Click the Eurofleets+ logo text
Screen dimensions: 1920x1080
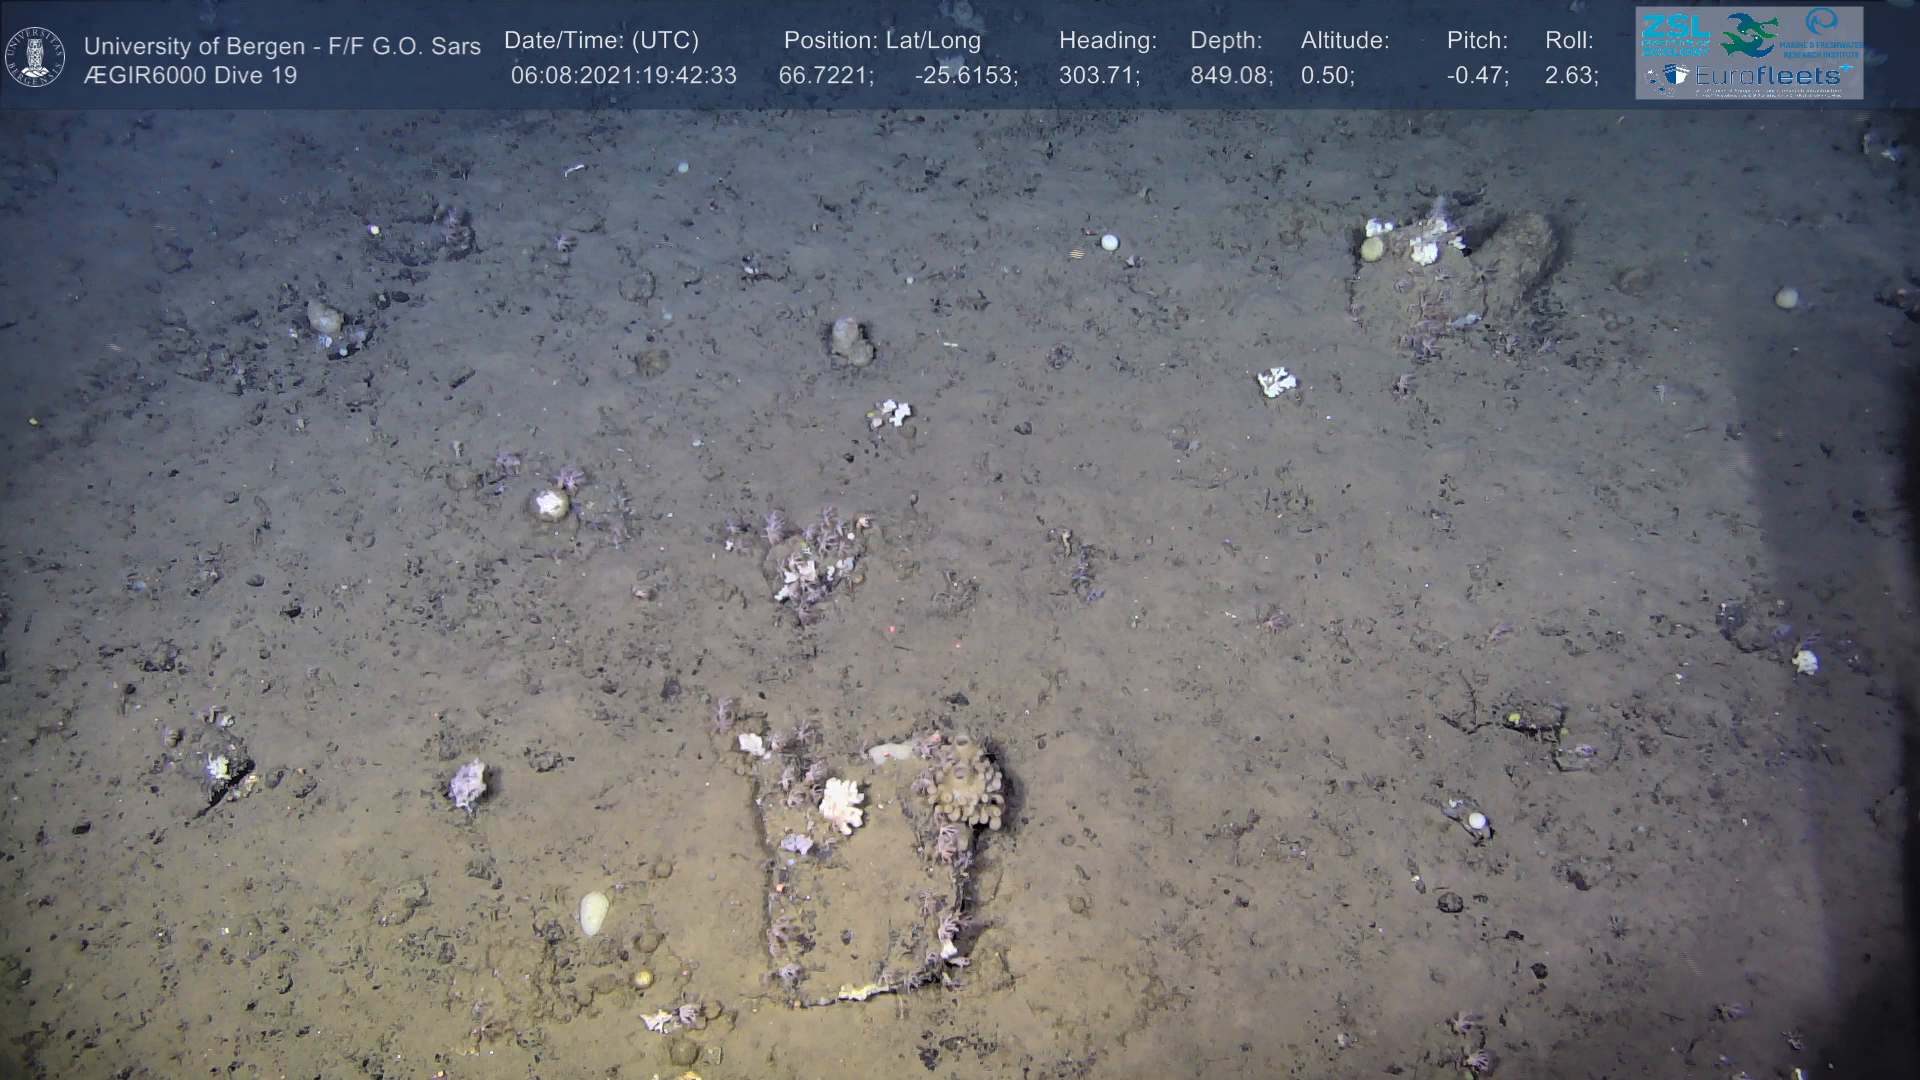[1769, 76]
